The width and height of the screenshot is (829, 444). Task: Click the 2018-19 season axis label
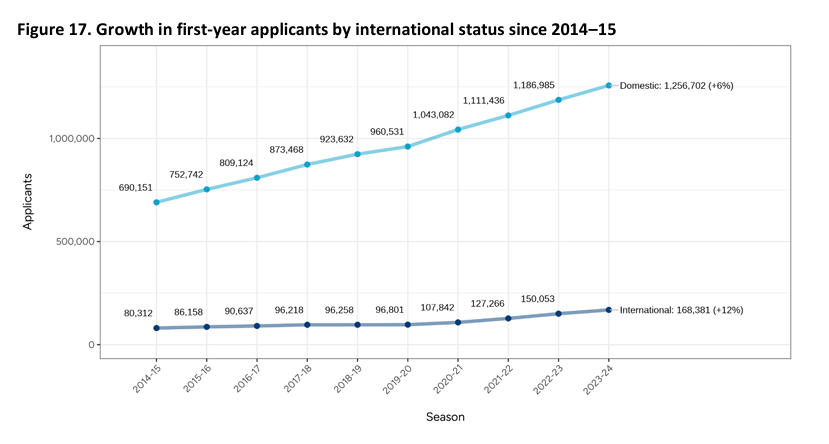click(347, 378)
